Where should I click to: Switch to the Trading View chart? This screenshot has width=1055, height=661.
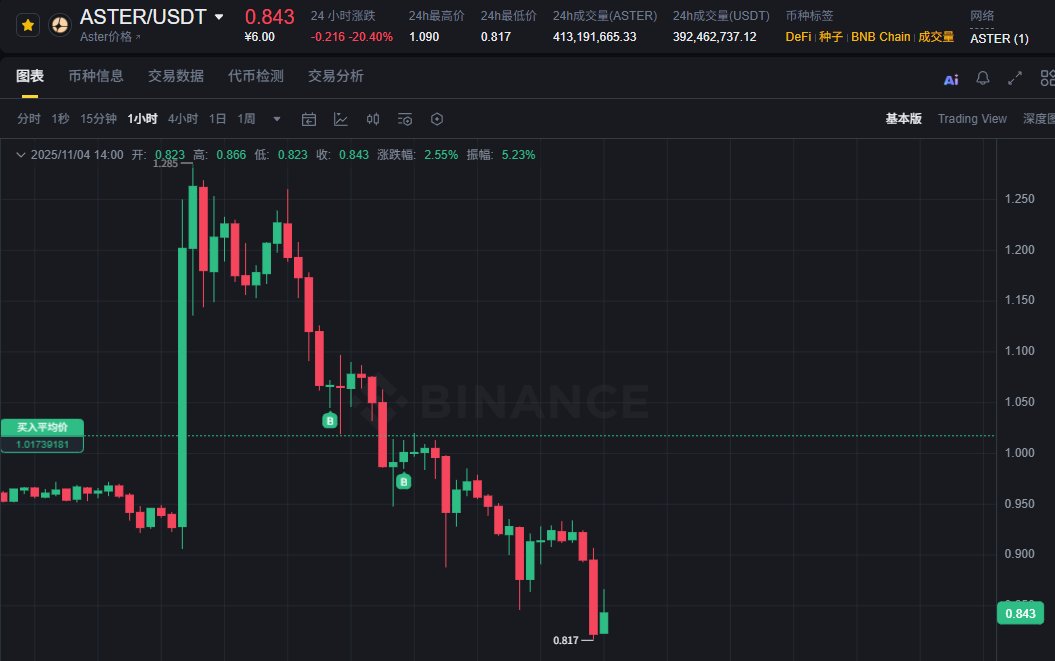point(972,119)
